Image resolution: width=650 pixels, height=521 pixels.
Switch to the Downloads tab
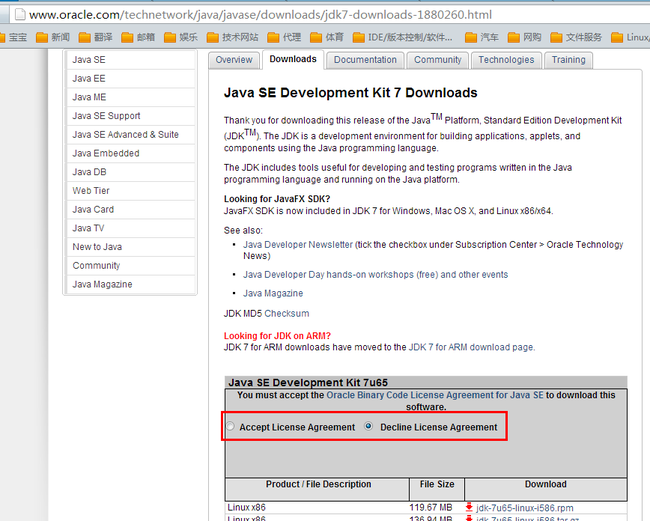click(x=293, y=59)
